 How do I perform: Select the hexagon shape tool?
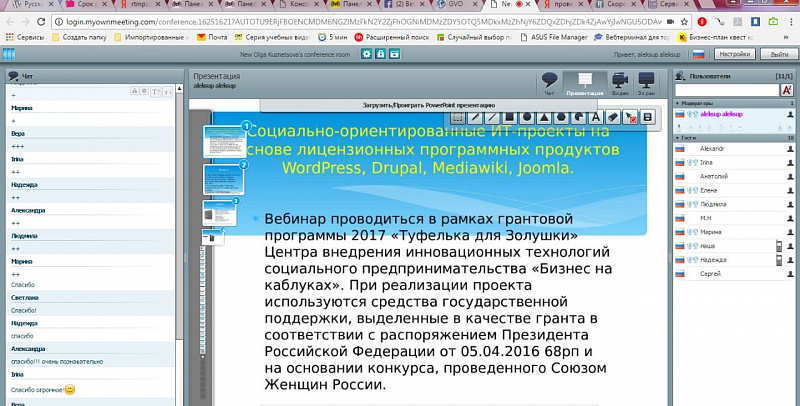[561, 117]
